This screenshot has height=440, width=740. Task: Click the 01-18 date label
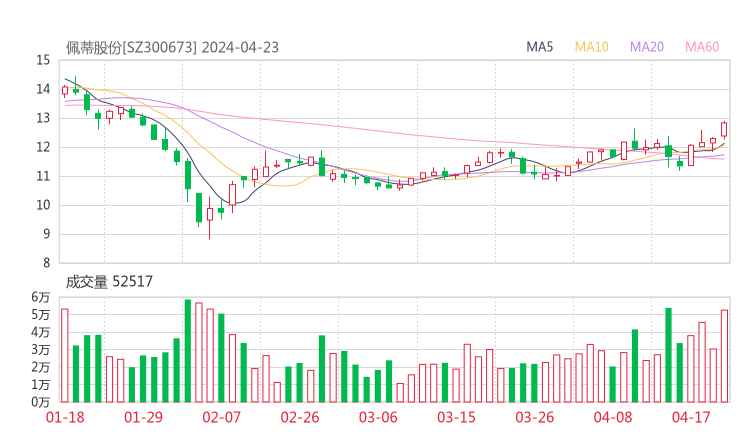tap(65, 417)
